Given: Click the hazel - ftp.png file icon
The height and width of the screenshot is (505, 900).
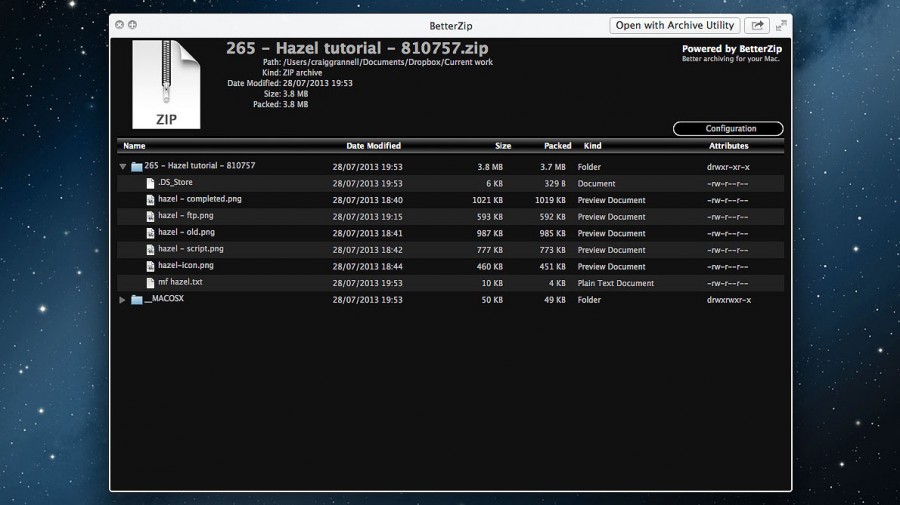Looking at the screenshot, I should [x=150, y=216].
